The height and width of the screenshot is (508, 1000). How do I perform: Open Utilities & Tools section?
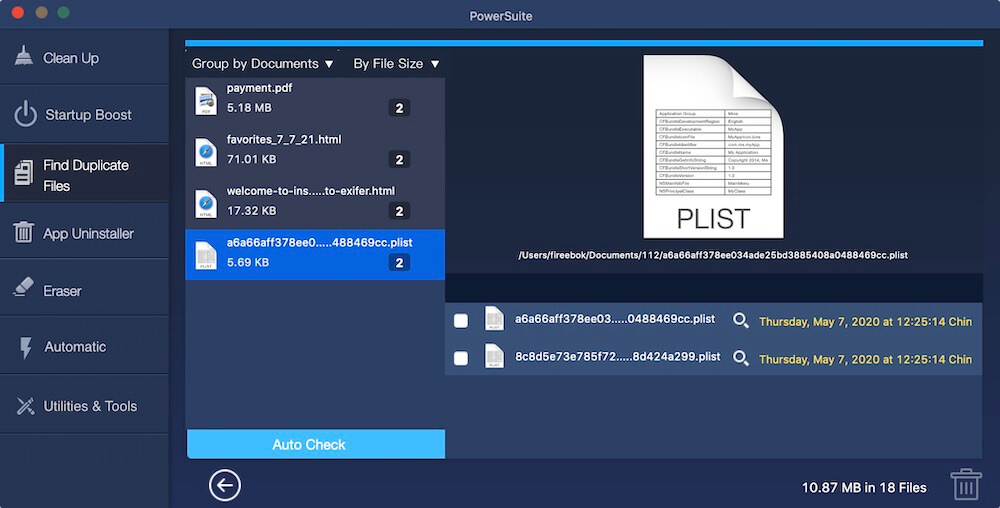point(84,405)
